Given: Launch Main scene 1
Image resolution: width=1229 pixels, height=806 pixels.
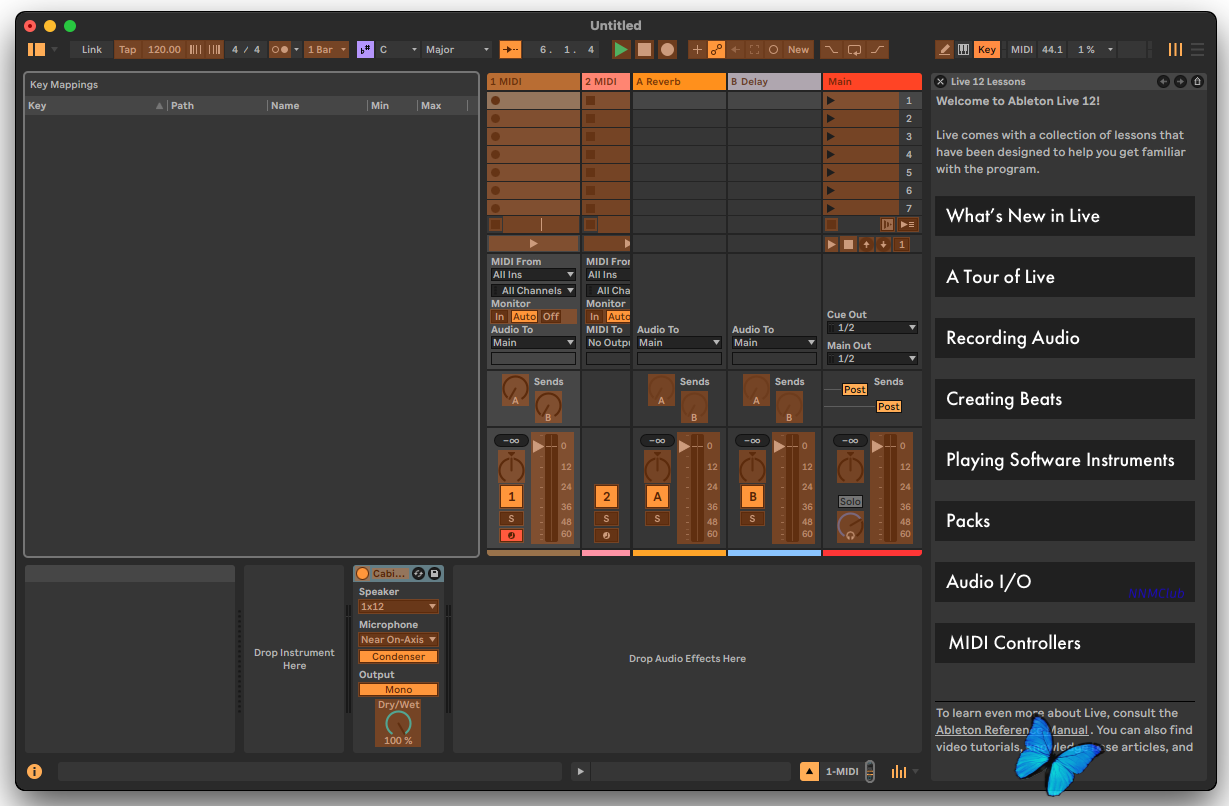Looking at the screenshot, I should coord(830,100).
